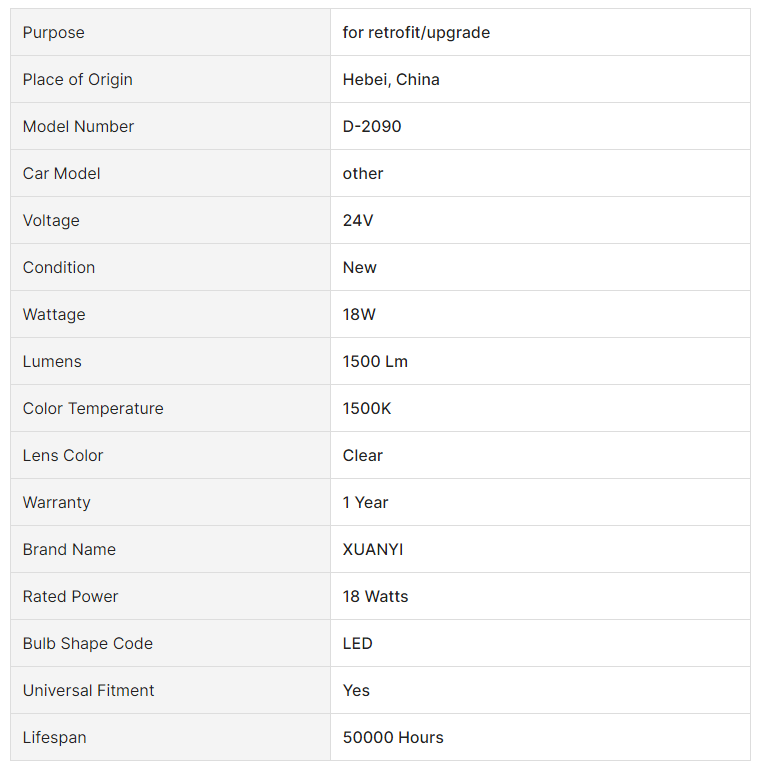768x775 pixels.
Task: Click the '1 Year' warranty value
Action: (365, 502)
